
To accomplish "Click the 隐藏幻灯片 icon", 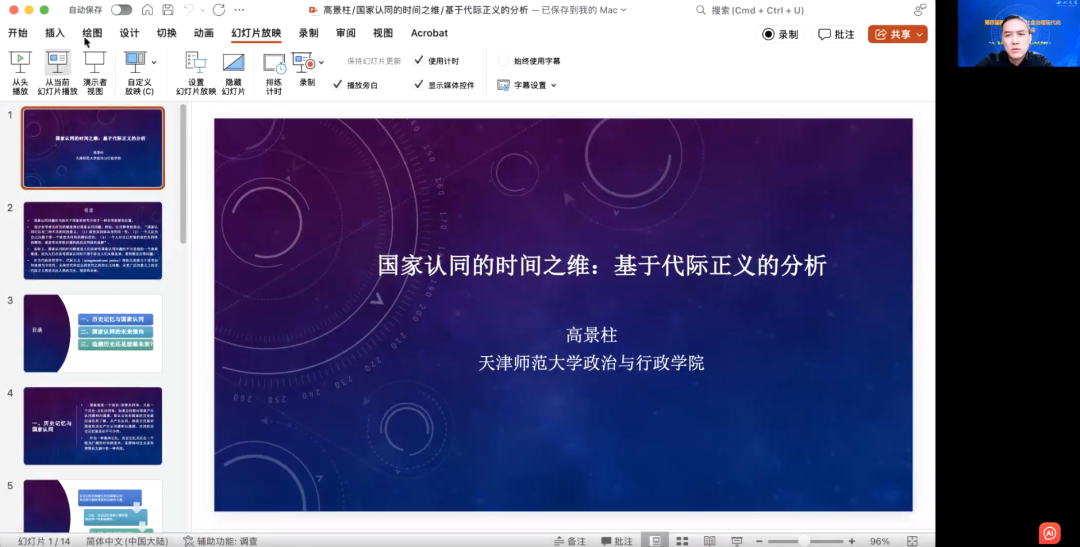I will [233, 65].
